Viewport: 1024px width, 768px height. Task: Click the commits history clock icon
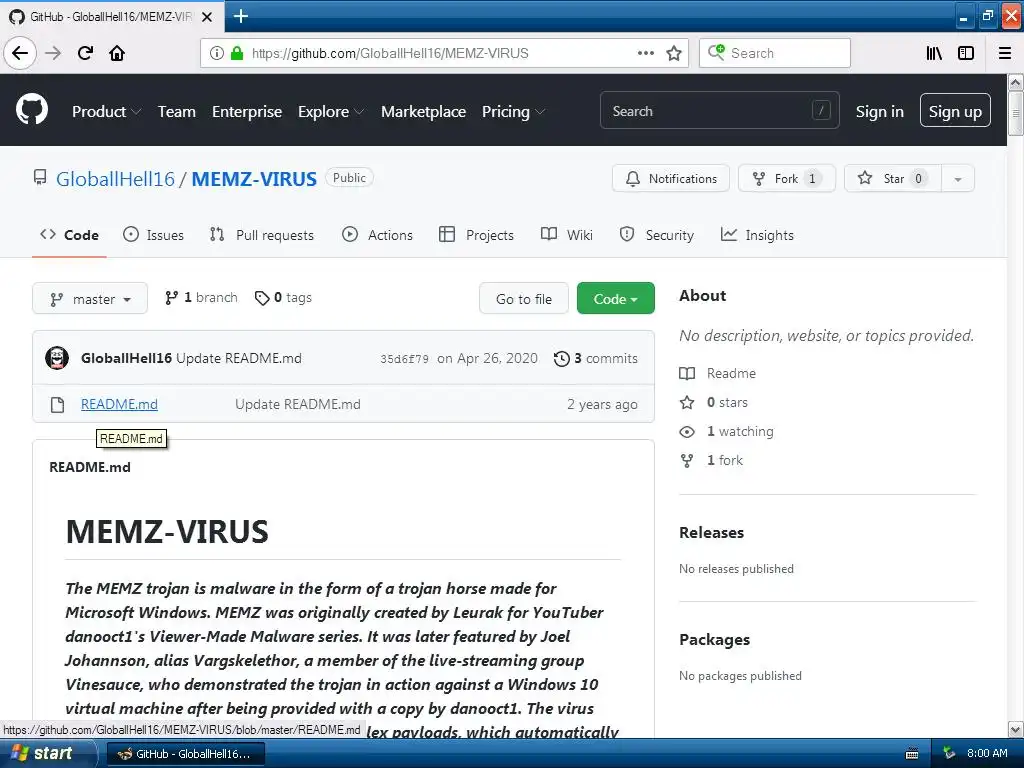pyautogui.click(x=561, y=359)
